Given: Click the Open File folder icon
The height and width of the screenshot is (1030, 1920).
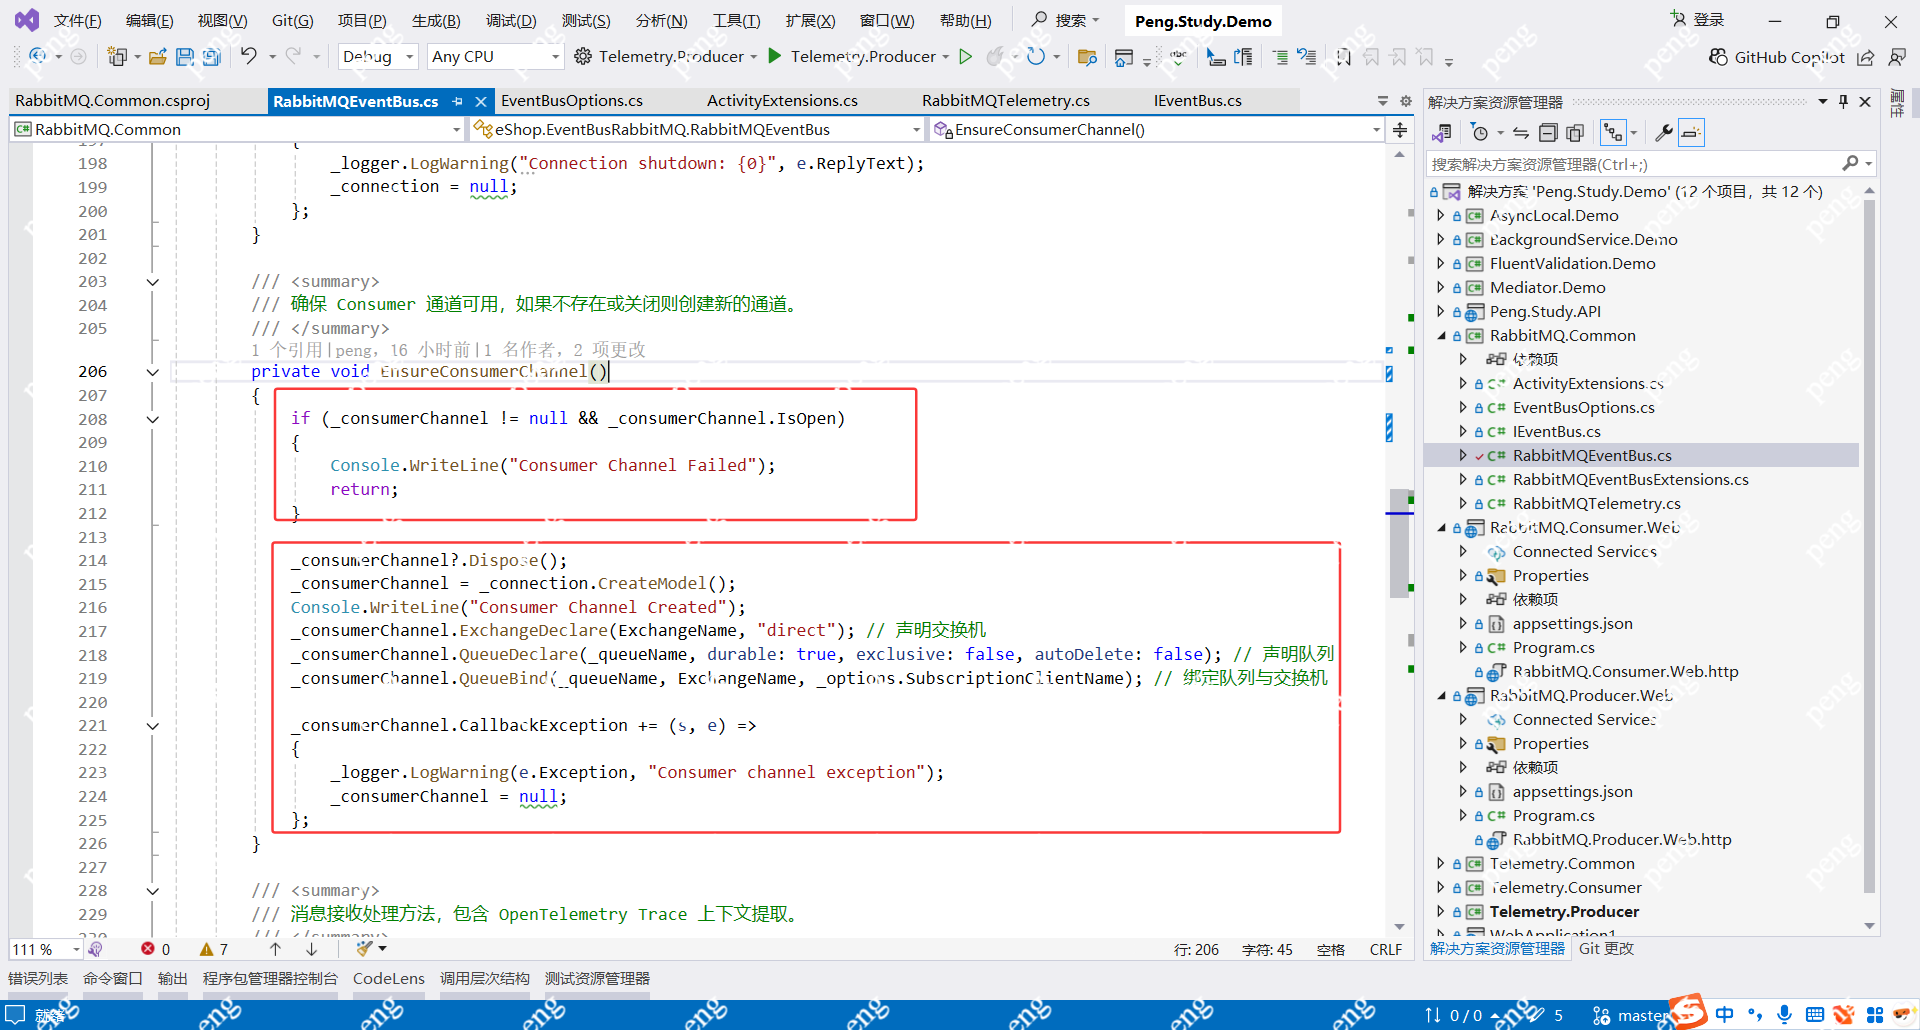Looking at the screenshot, I should pos(158,57).
